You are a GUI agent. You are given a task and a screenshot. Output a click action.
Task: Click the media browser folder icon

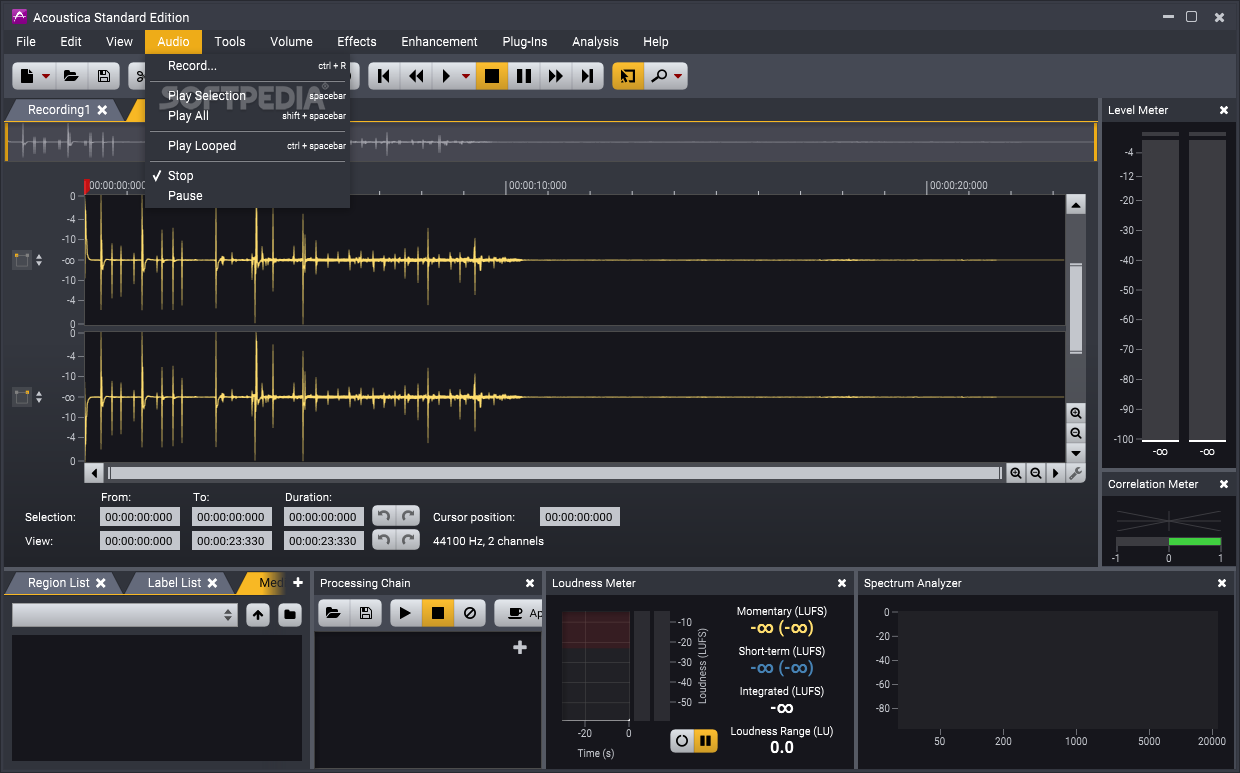click(x=290, y=615)
